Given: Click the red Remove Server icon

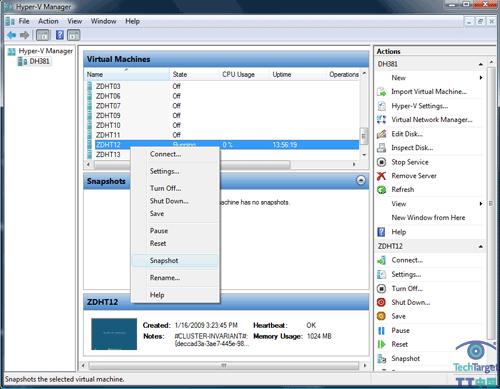Looking at the screenshot, I should pyautogui.click(x=381, y=176).
